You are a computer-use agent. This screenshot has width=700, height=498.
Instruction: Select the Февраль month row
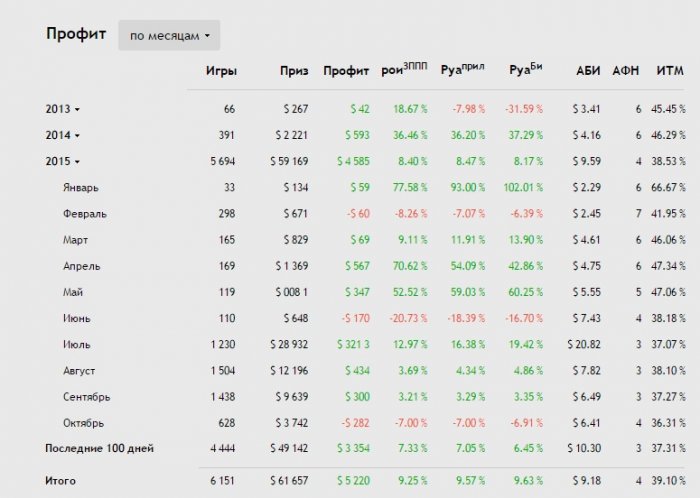coord(85,213)
